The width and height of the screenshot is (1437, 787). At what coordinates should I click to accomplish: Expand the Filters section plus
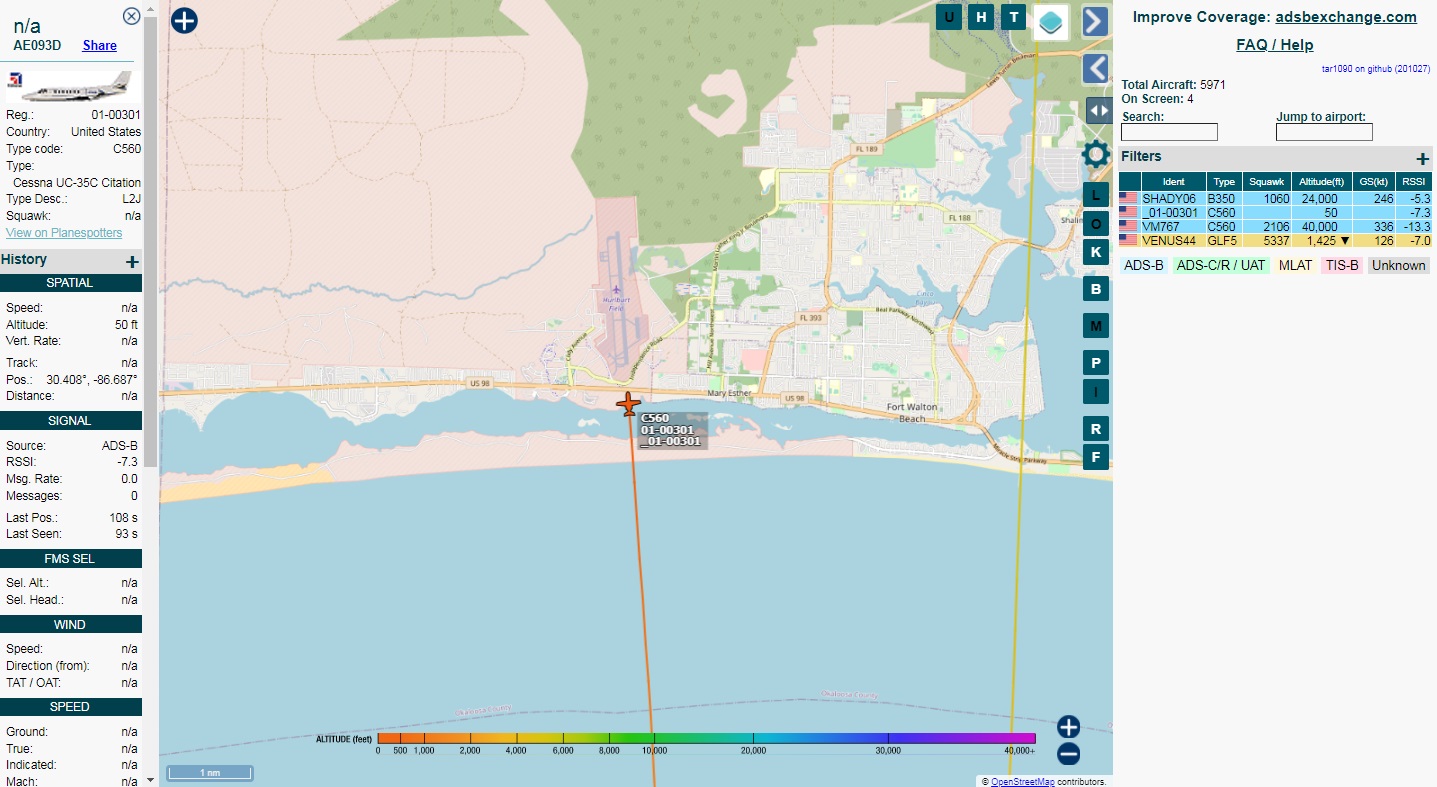tap(1423, 158)
